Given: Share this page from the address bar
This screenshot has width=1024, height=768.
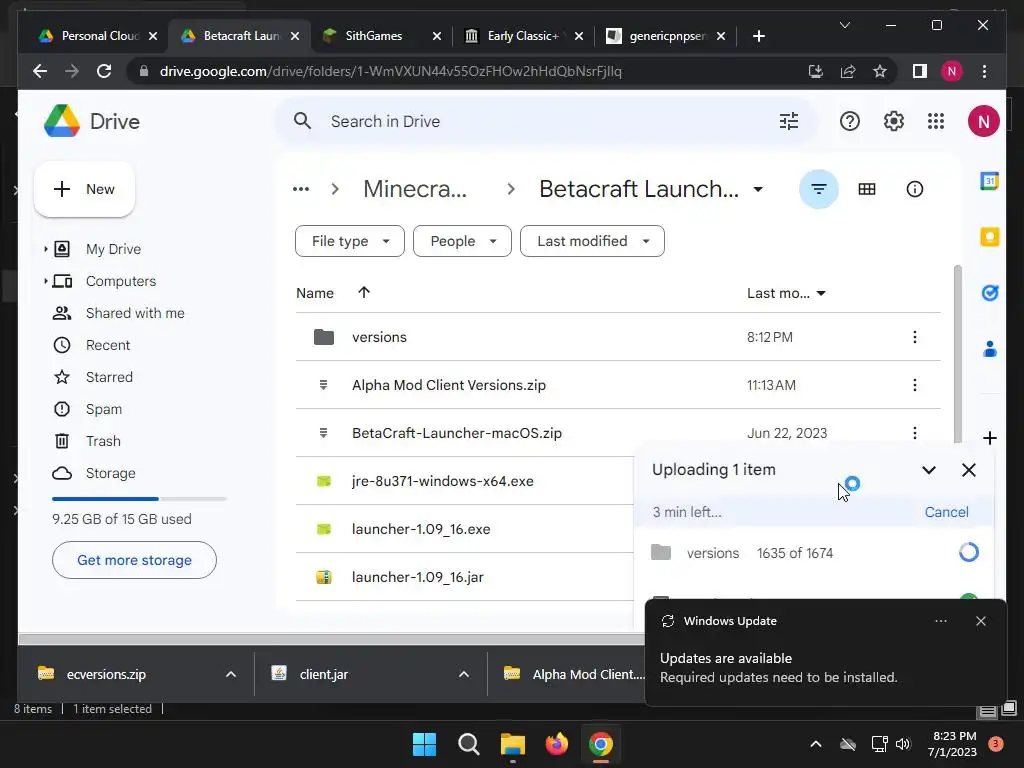Looking at the screenshot, I should (848, 71).
